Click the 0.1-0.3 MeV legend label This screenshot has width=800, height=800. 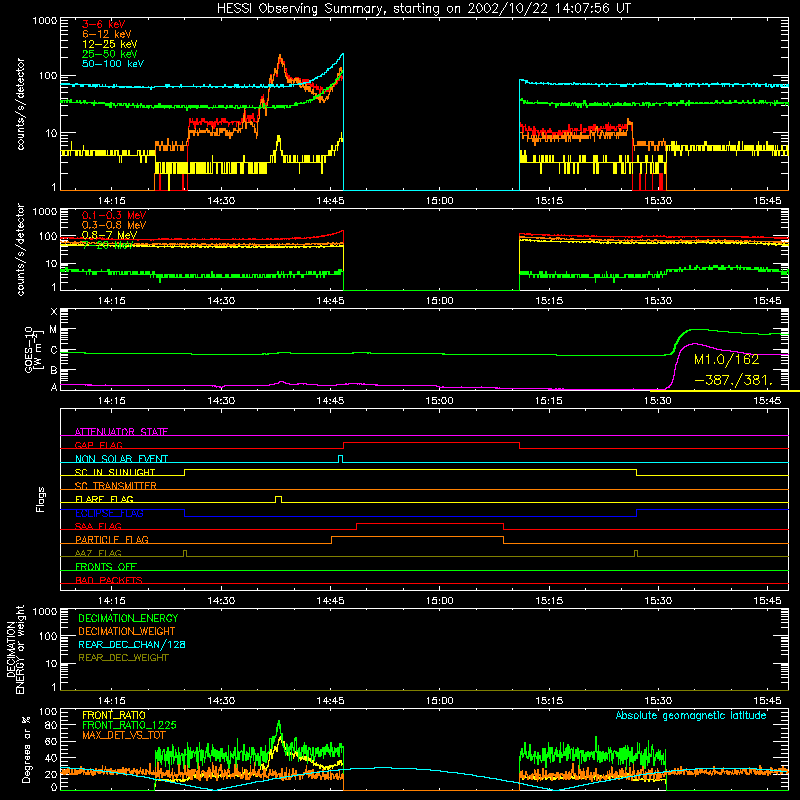pyautogui.click(x=114, y=215)
